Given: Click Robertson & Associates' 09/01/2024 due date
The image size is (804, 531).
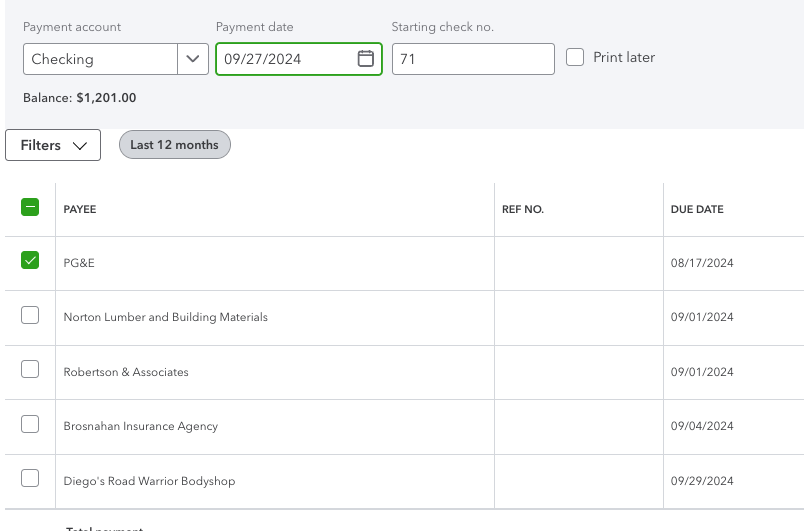Looking at the screenshot, I should click(702, 372).
